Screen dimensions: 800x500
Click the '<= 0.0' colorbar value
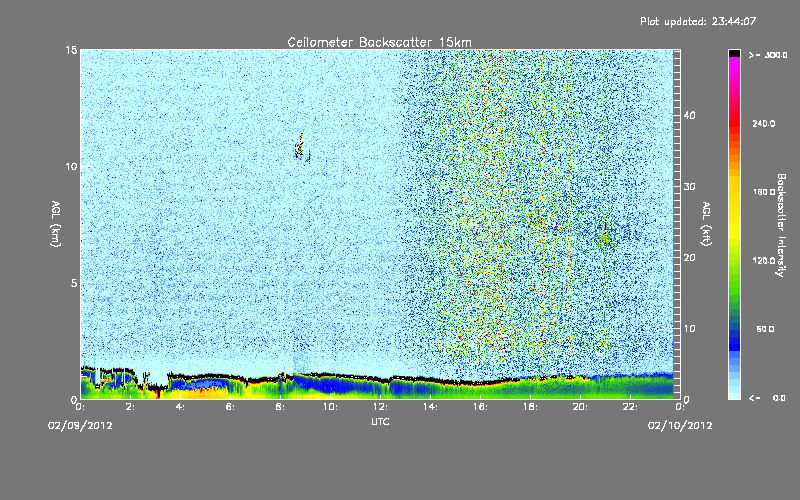(x=768, y=398)
